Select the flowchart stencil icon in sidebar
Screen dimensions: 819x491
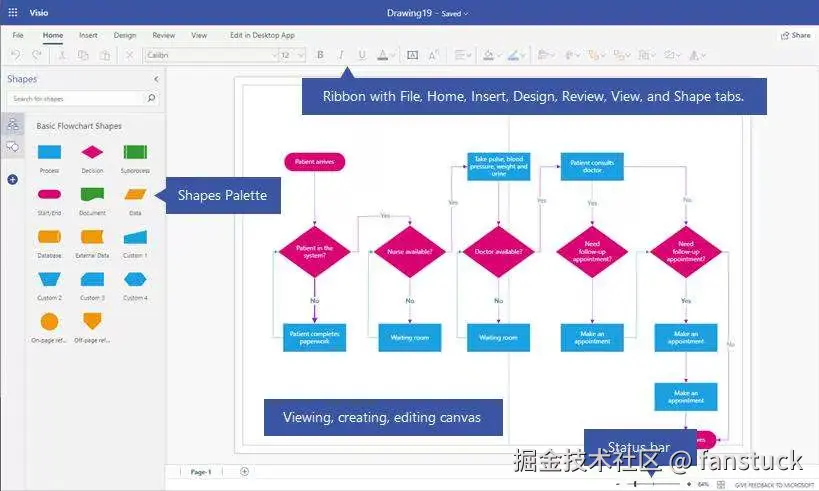(x=13, y=124)
